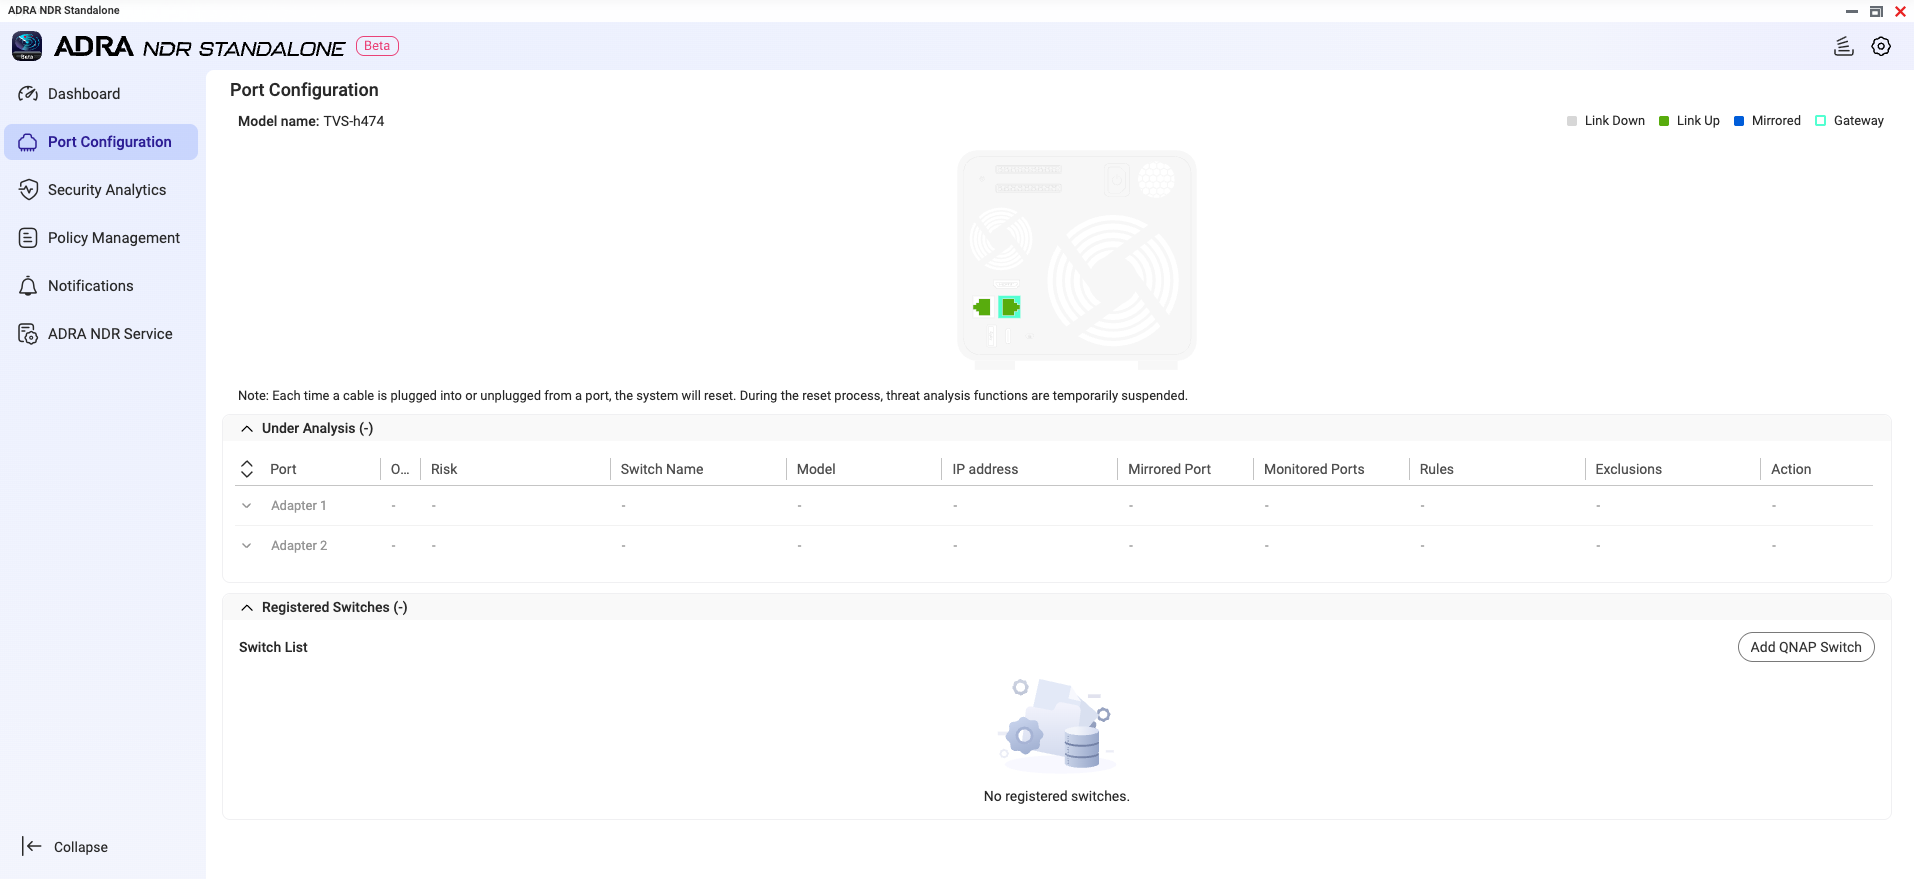Go to Security Analytics page

[107, 190]
